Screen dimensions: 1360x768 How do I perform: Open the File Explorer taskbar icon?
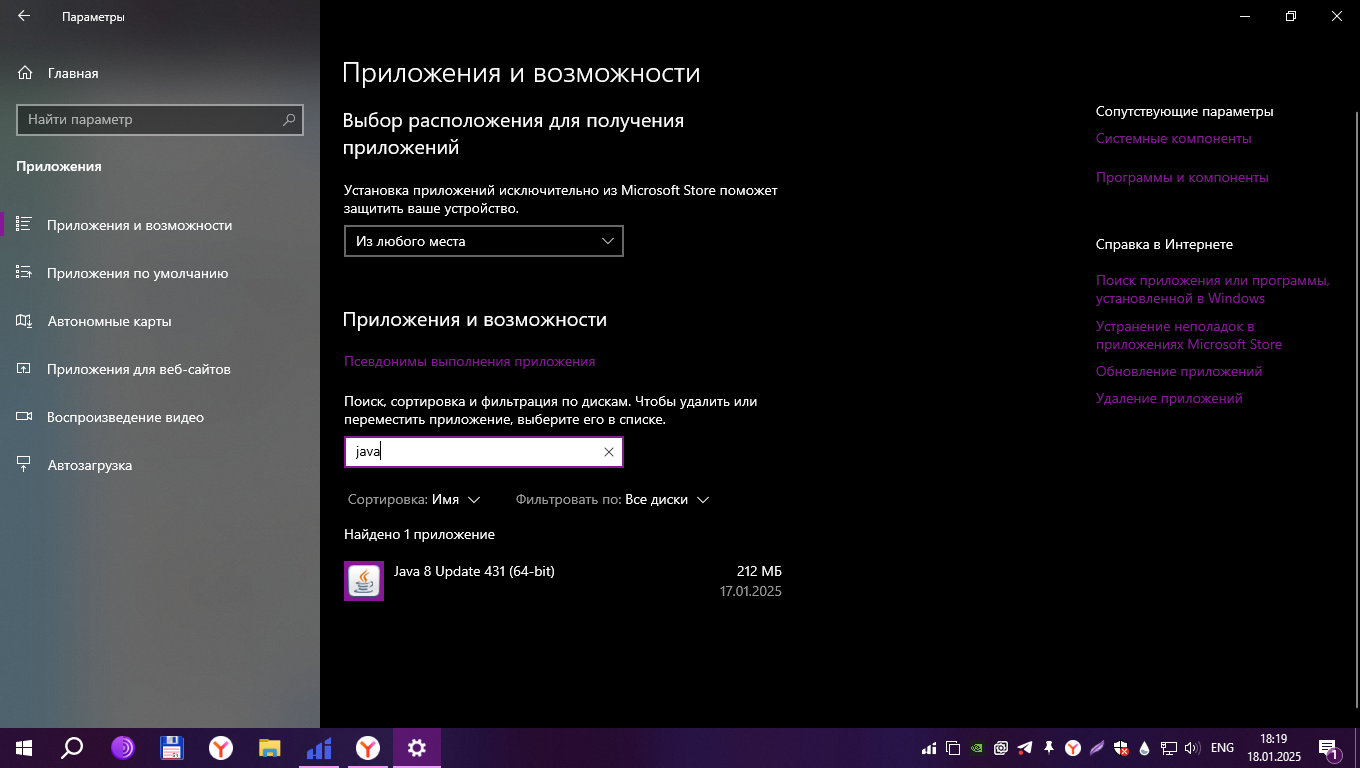point(269,747)
